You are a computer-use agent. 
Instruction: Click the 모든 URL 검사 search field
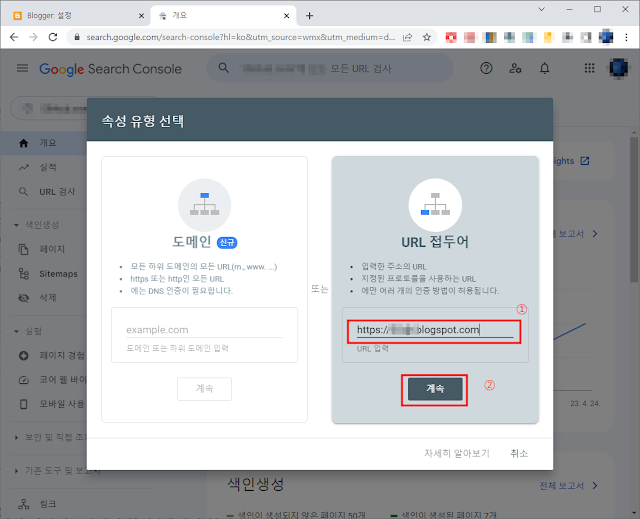pos(330,68)
